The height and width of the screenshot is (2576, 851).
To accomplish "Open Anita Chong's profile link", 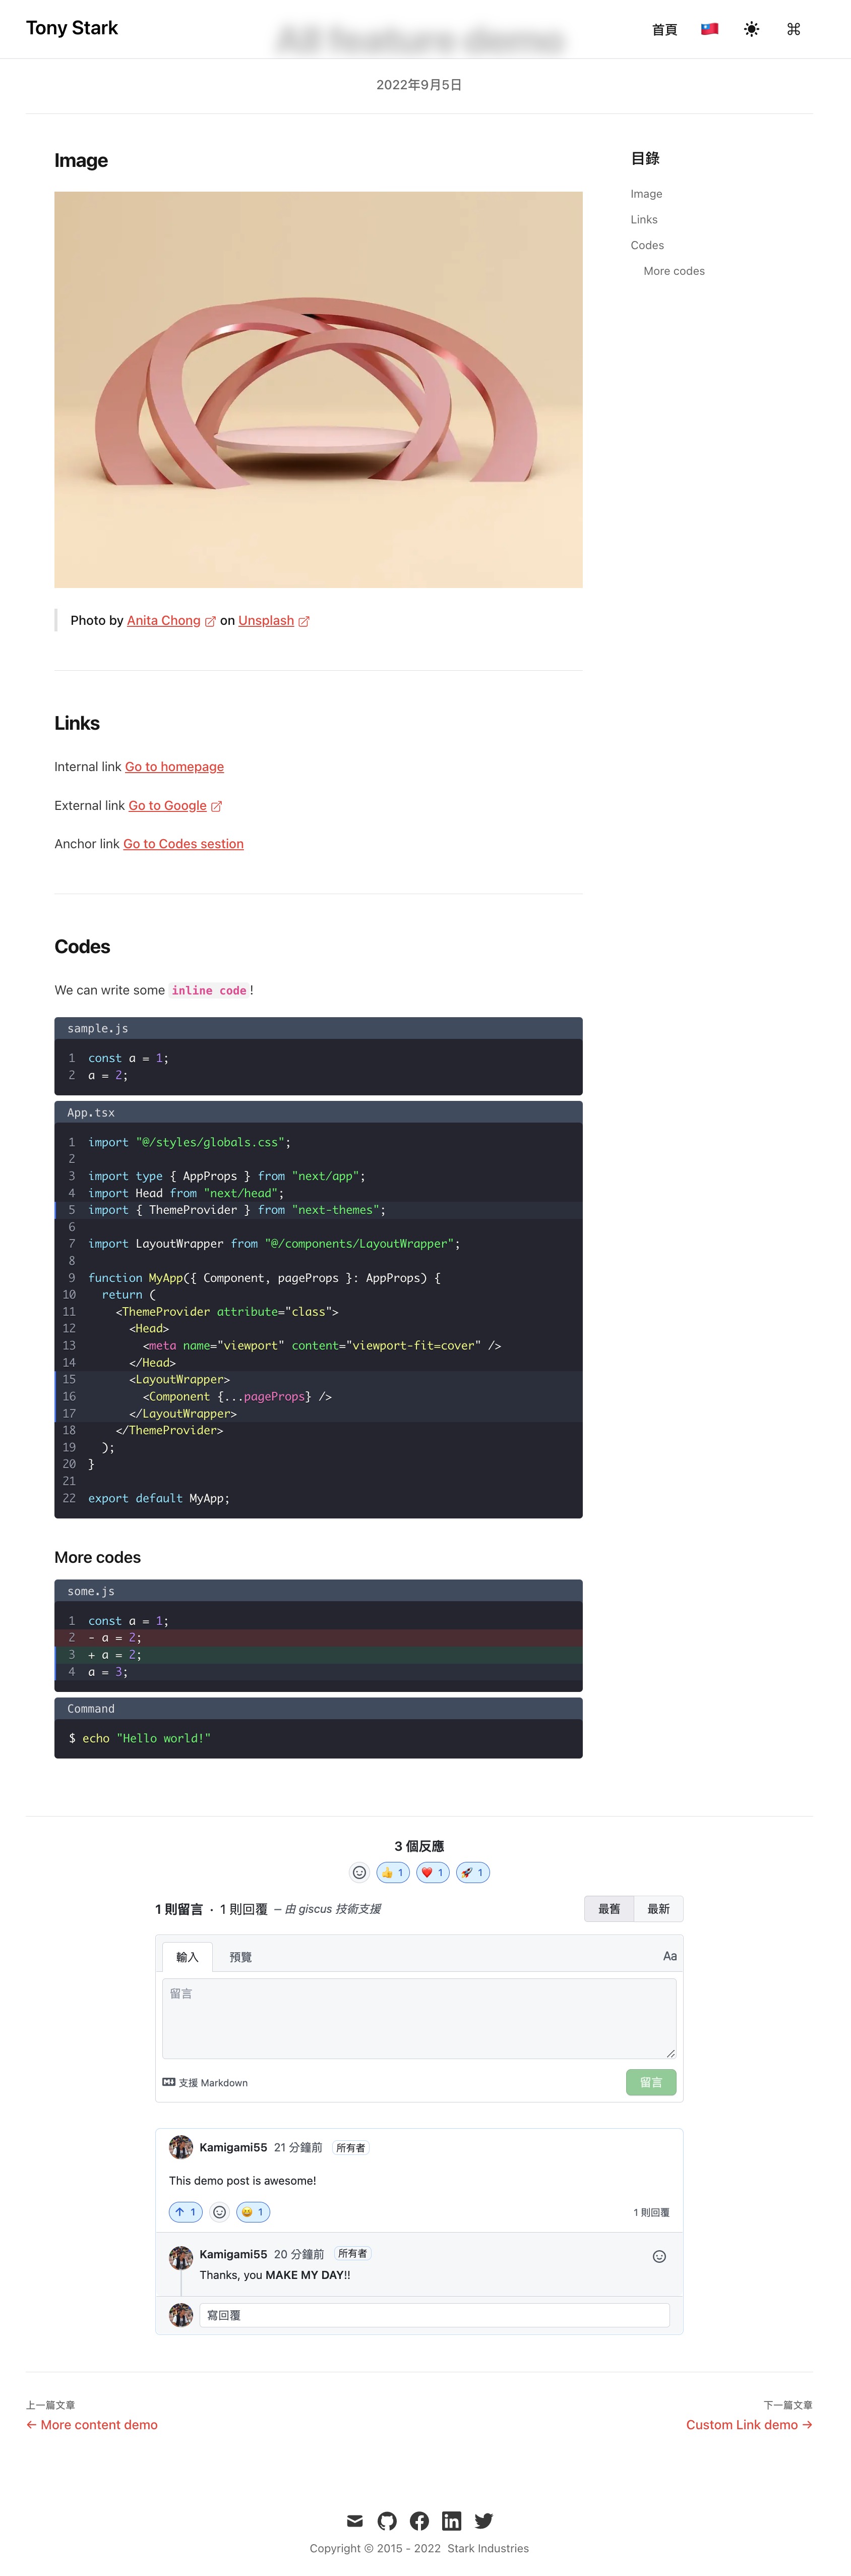I will coord(163,621).
